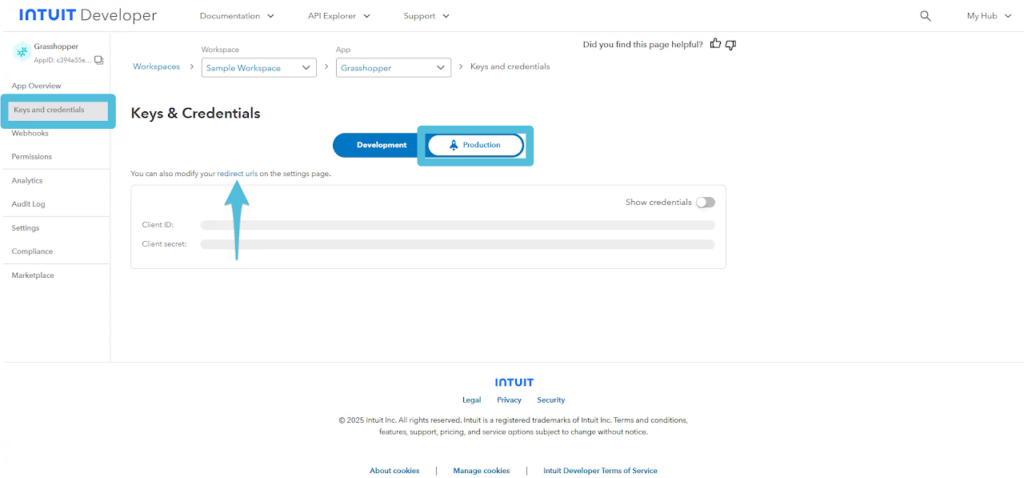Click the Grasshopper app avatar icon
The height and width of the screenshot is (478, 1024).
21,52
